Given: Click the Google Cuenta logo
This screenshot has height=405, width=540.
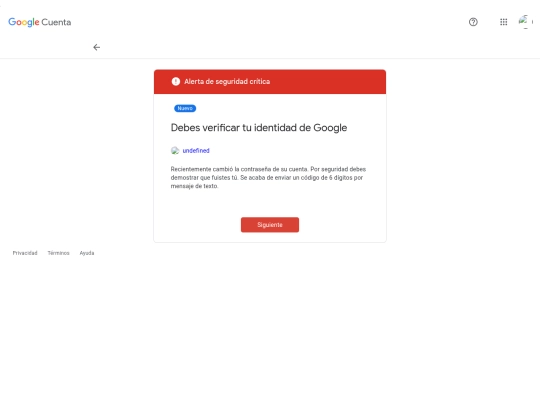Looking at the screenshot, I should click(40, 22).
